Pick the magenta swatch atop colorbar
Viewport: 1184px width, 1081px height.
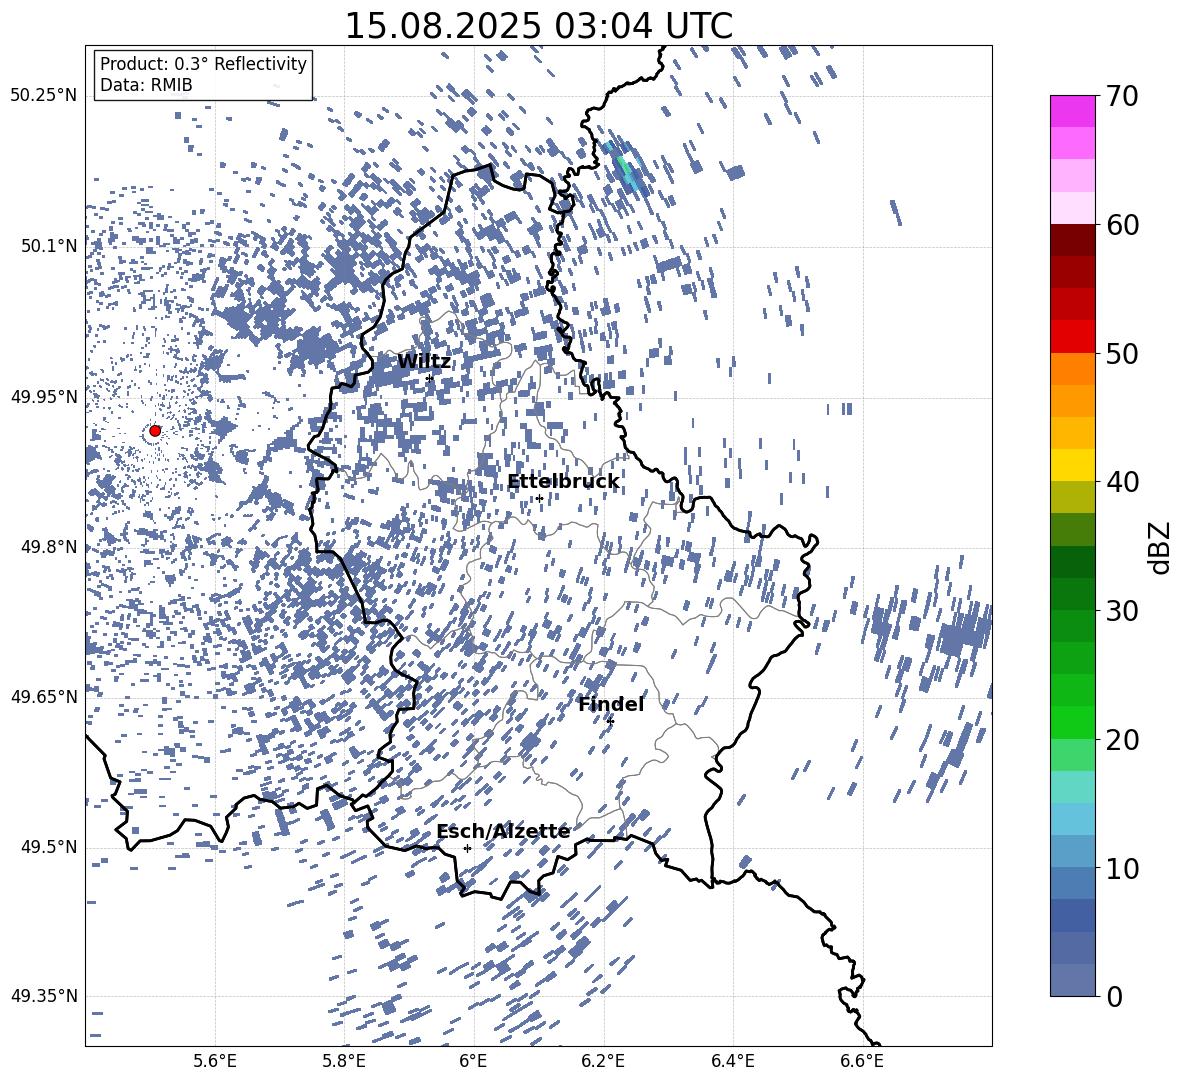[x=1072, y=111]
